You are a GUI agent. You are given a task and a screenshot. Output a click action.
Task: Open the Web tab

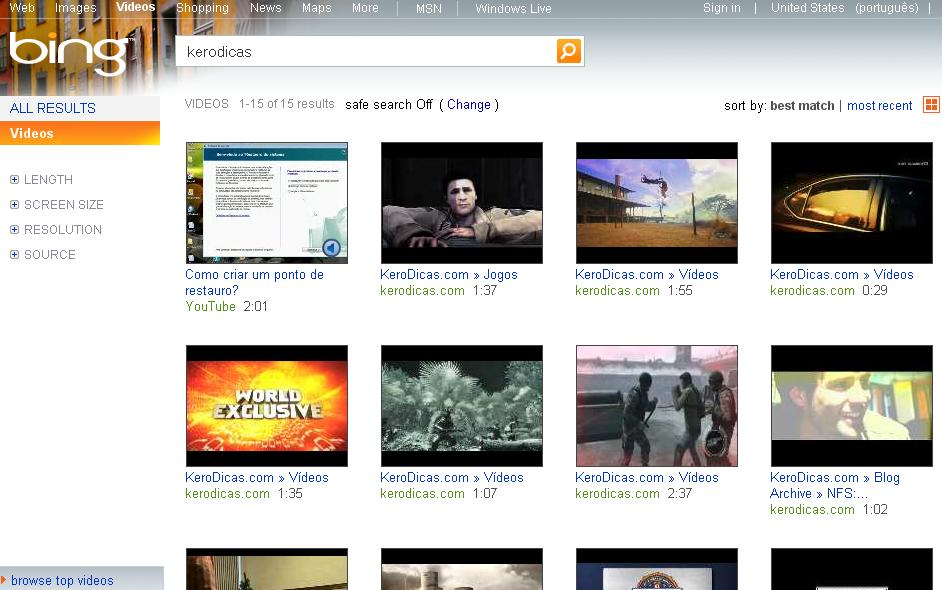tap(22, 8)
